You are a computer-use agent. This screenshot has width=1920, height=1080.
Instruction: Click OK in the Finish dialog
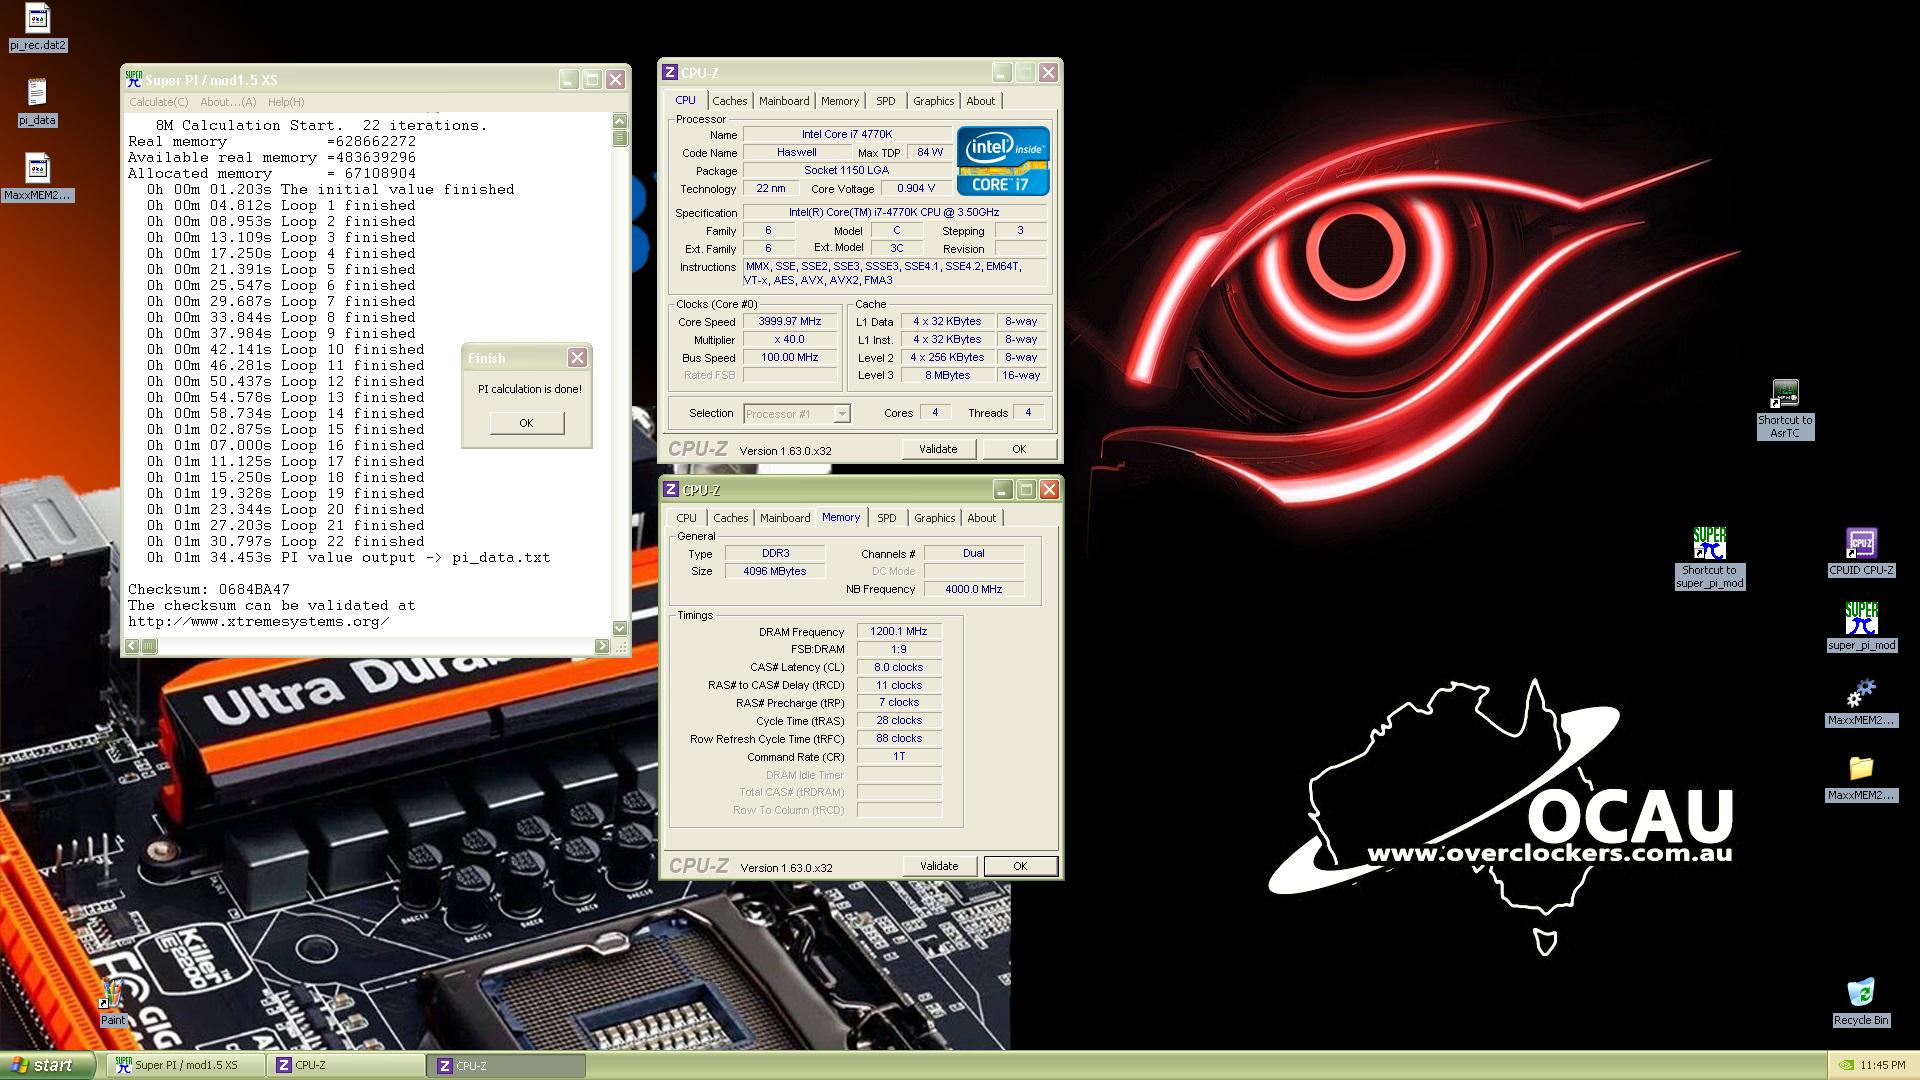tap(526, 423)
